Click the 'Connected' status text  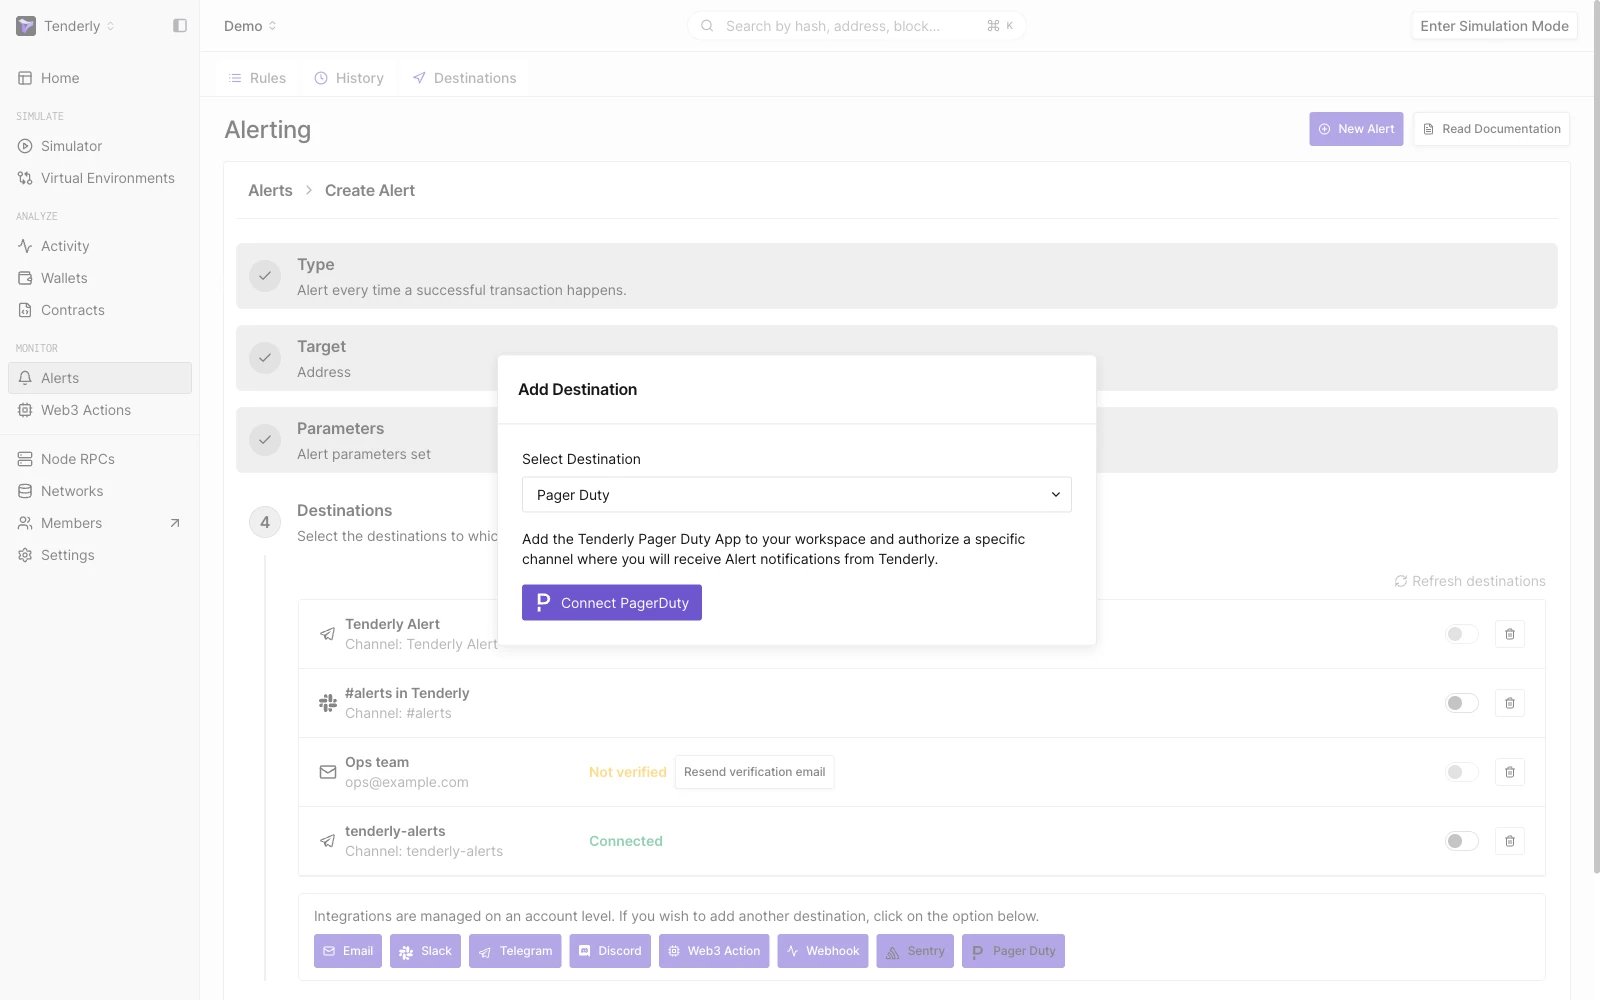626,841
